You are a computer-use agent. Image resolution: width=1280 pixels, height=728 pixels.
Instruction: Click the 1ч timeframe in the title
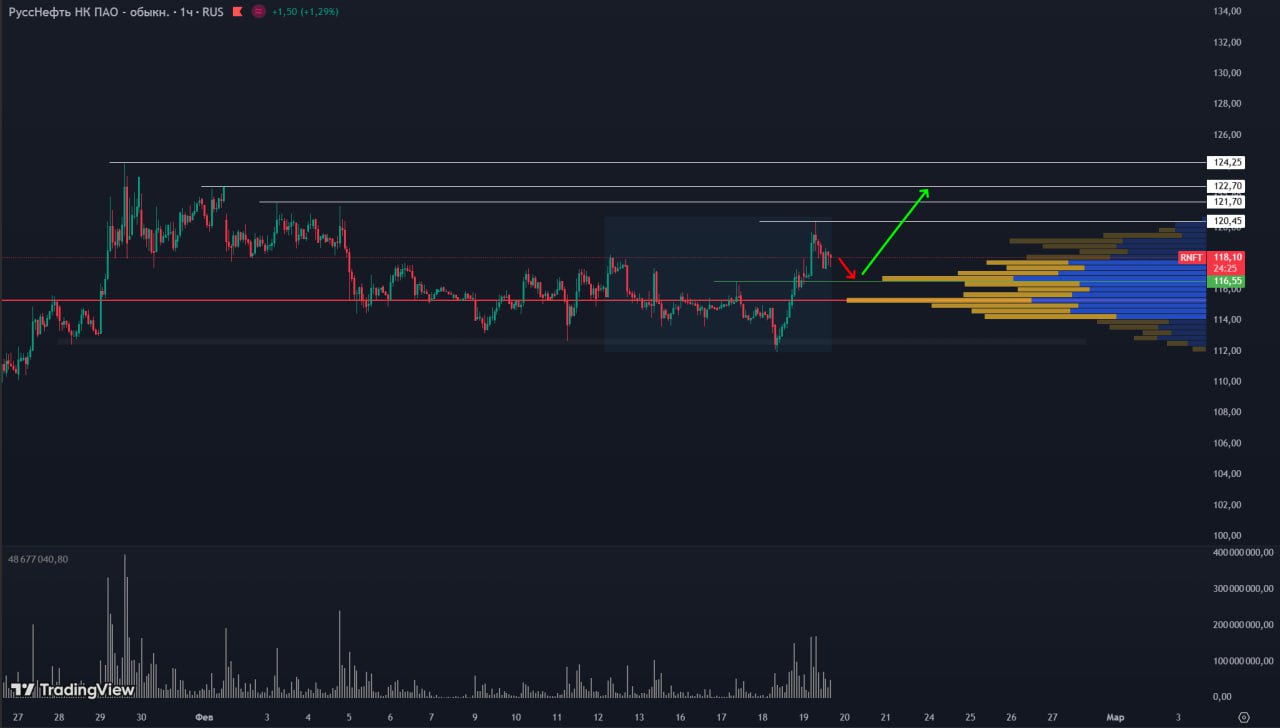(187, 12)
